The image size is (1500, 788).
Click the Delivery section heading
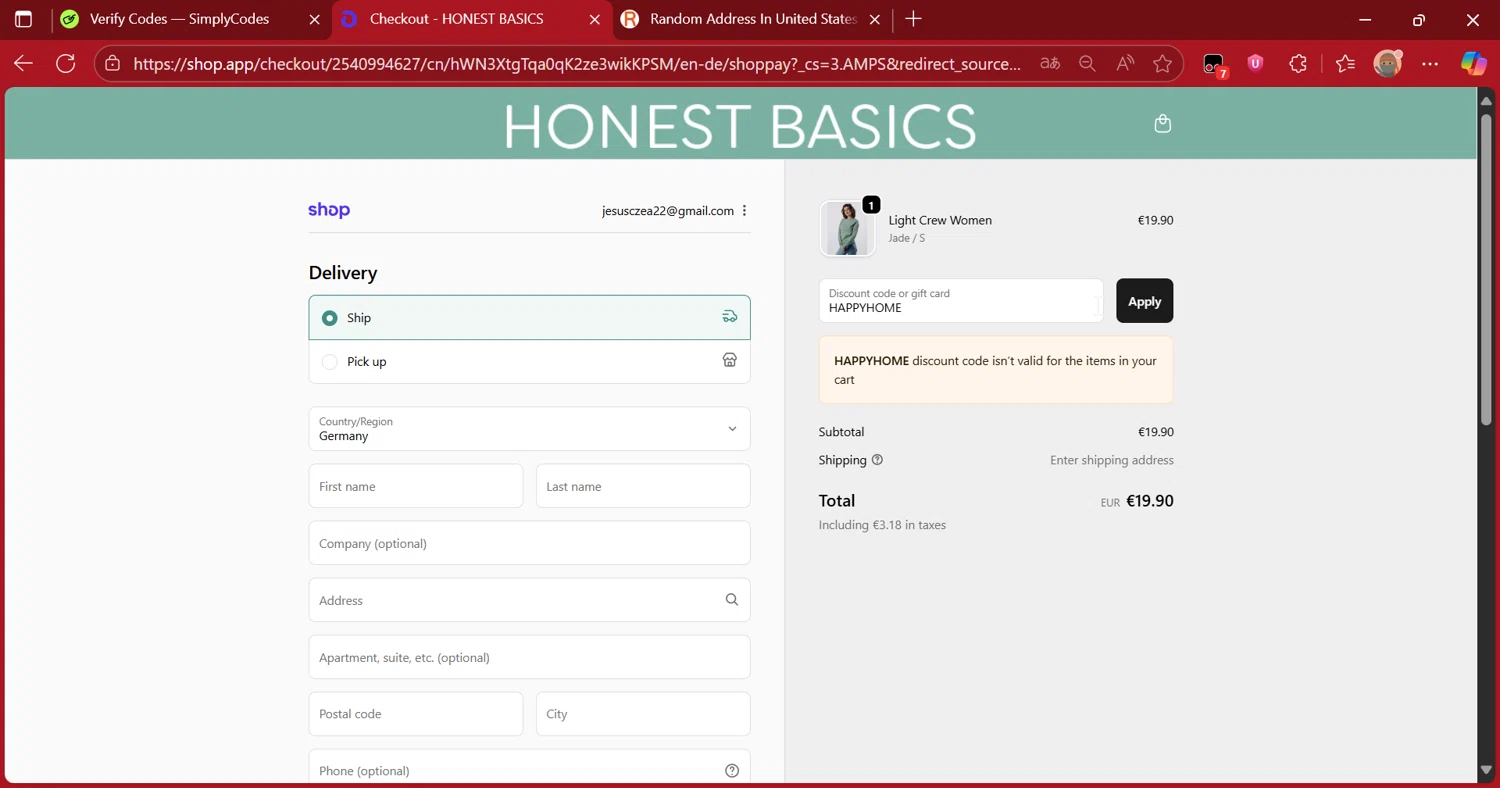tap(343, 273)
